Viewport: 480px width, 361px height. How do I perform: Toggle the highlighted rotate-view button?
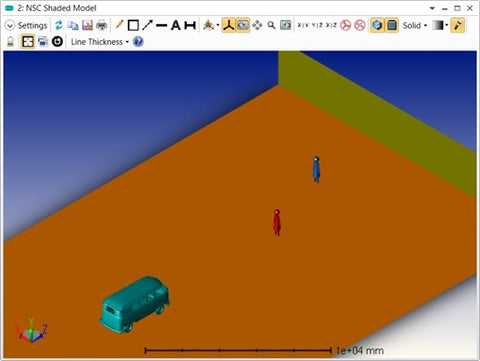243,25
